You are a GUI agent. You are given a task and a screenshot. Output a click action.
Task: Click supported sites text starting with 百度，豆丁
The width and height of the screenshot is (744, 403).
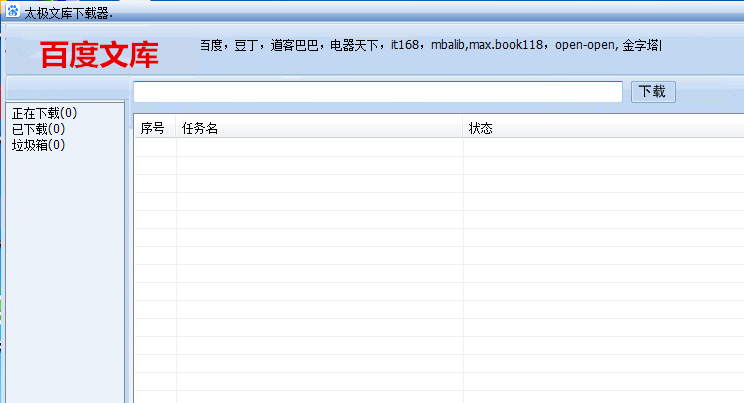[430, 46]
